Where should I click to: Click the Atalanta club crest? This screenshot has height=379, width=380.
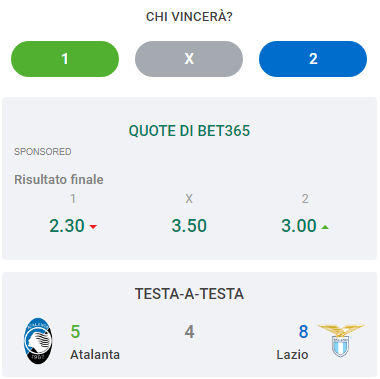point(38,340)
